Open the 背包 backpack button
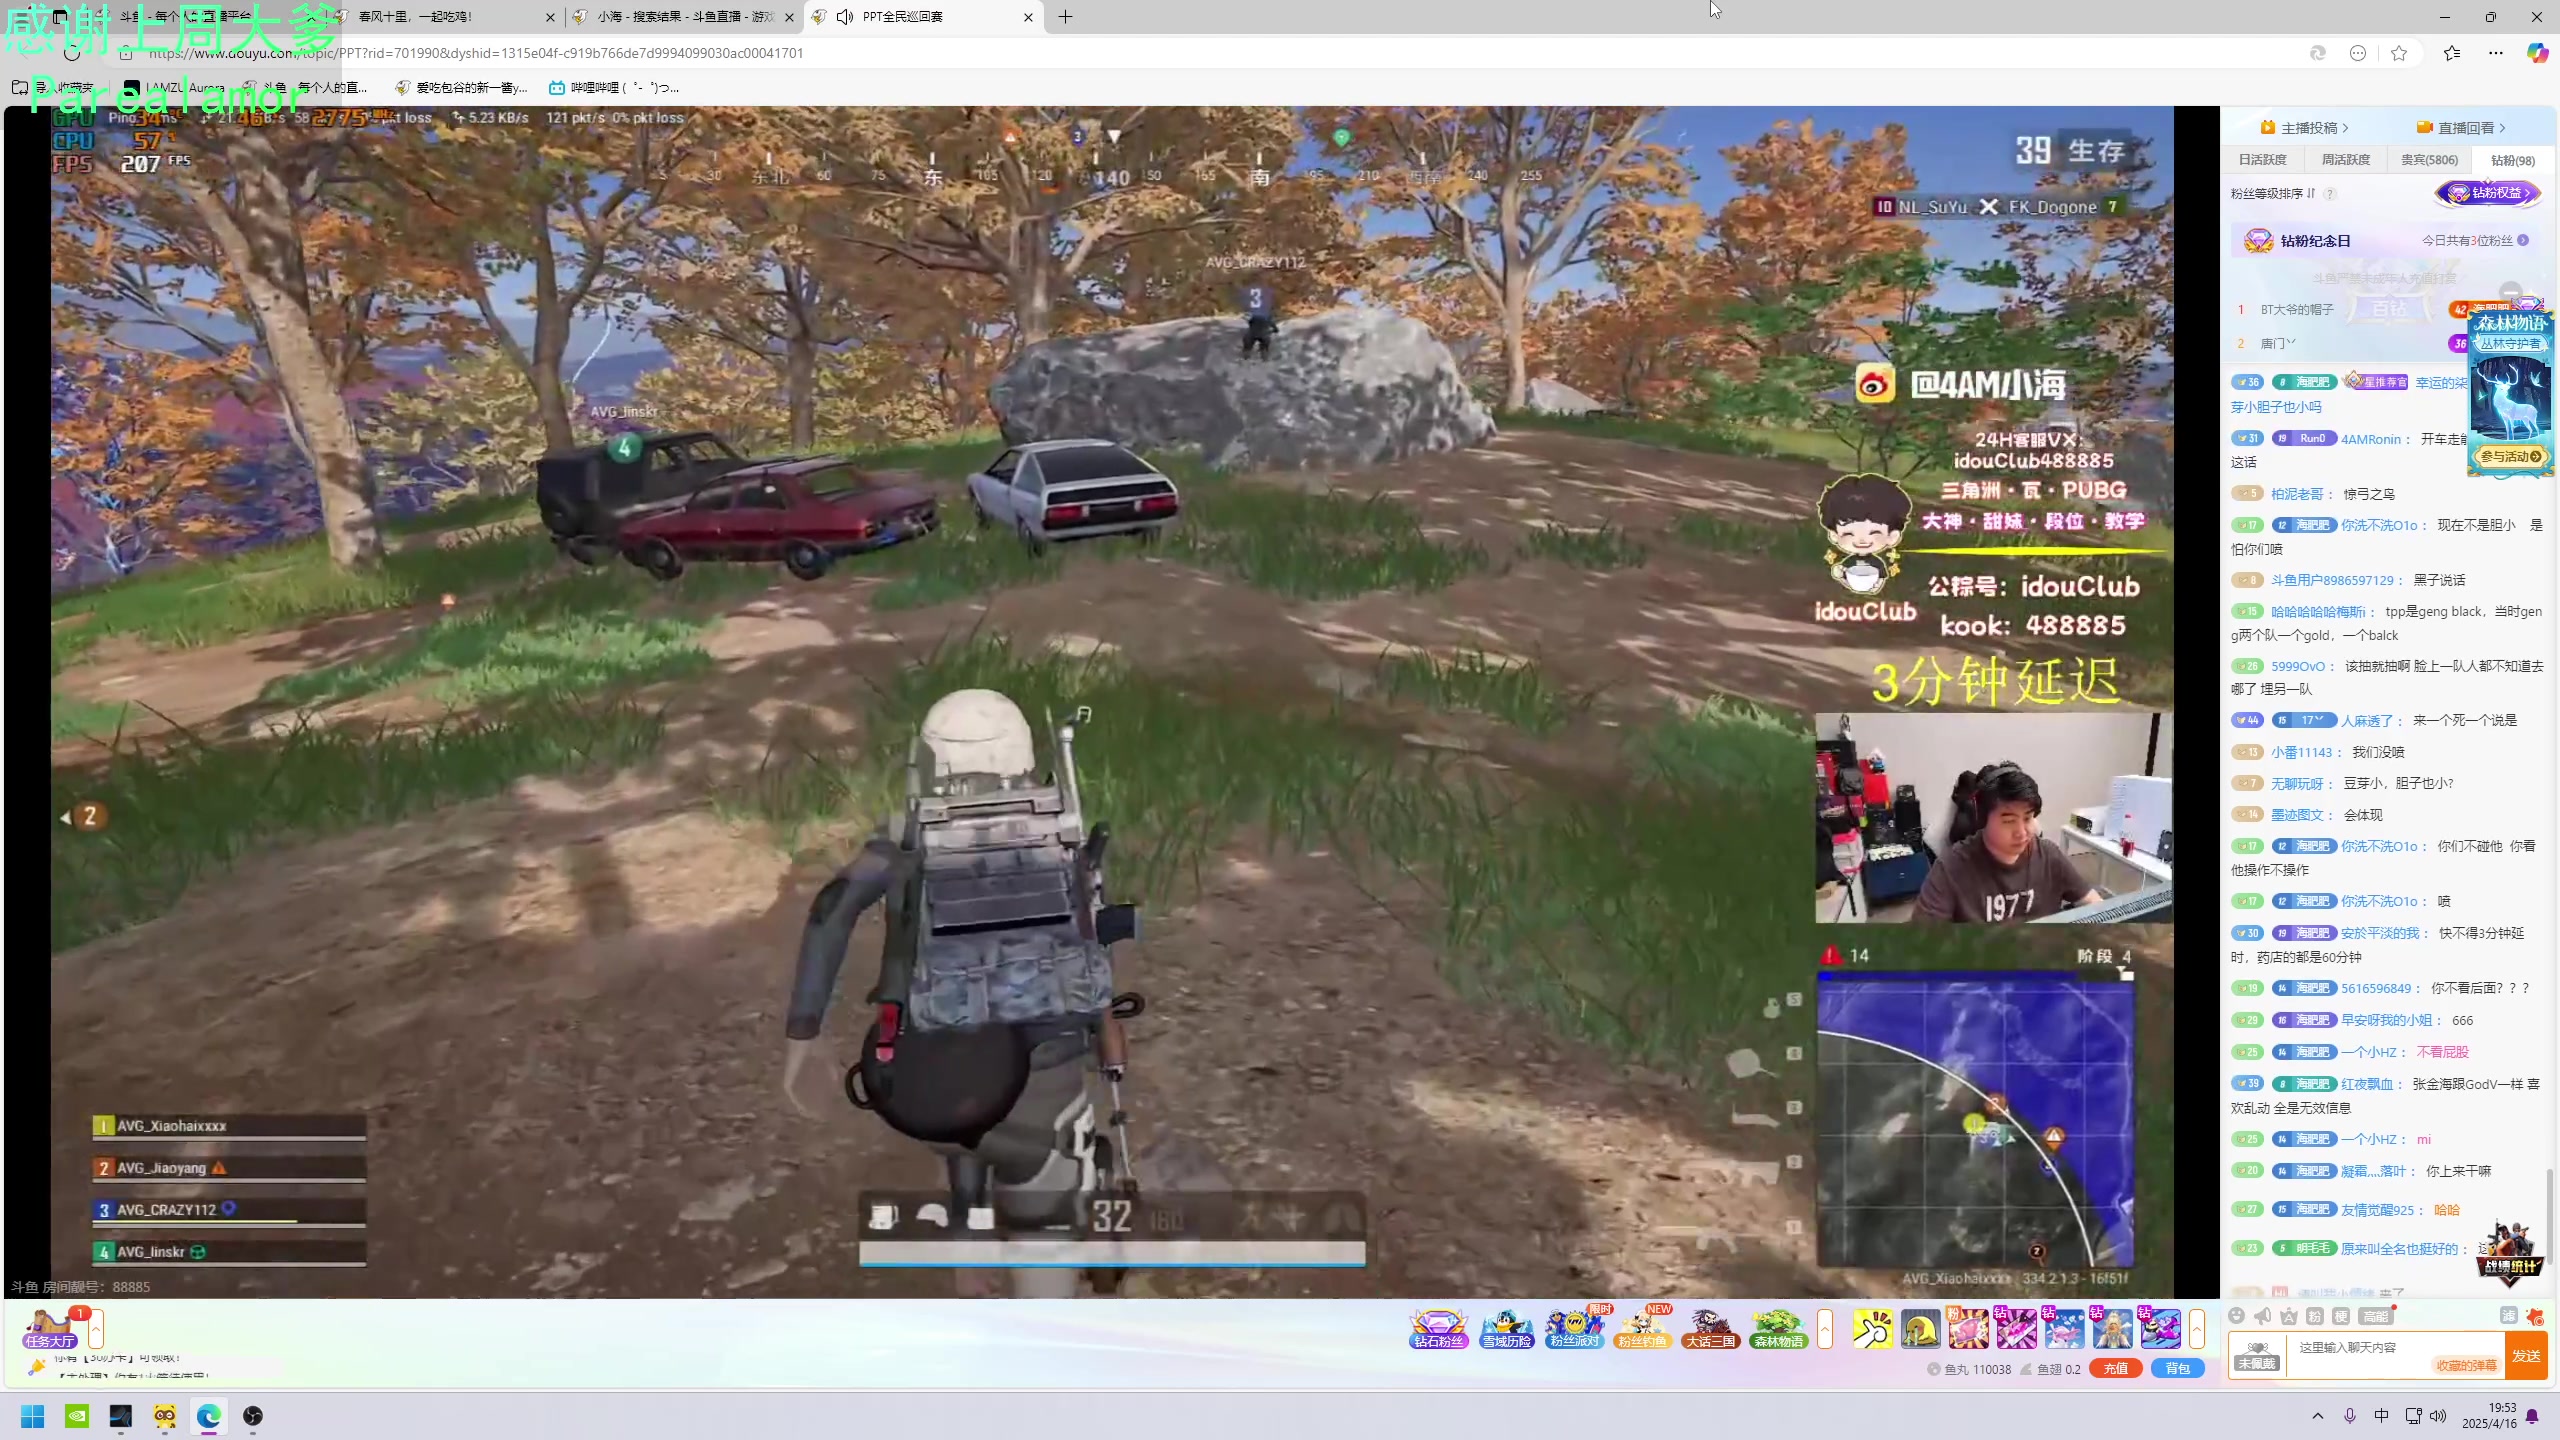This screenshot has height=1440, width=2560. point(2178,1369)
